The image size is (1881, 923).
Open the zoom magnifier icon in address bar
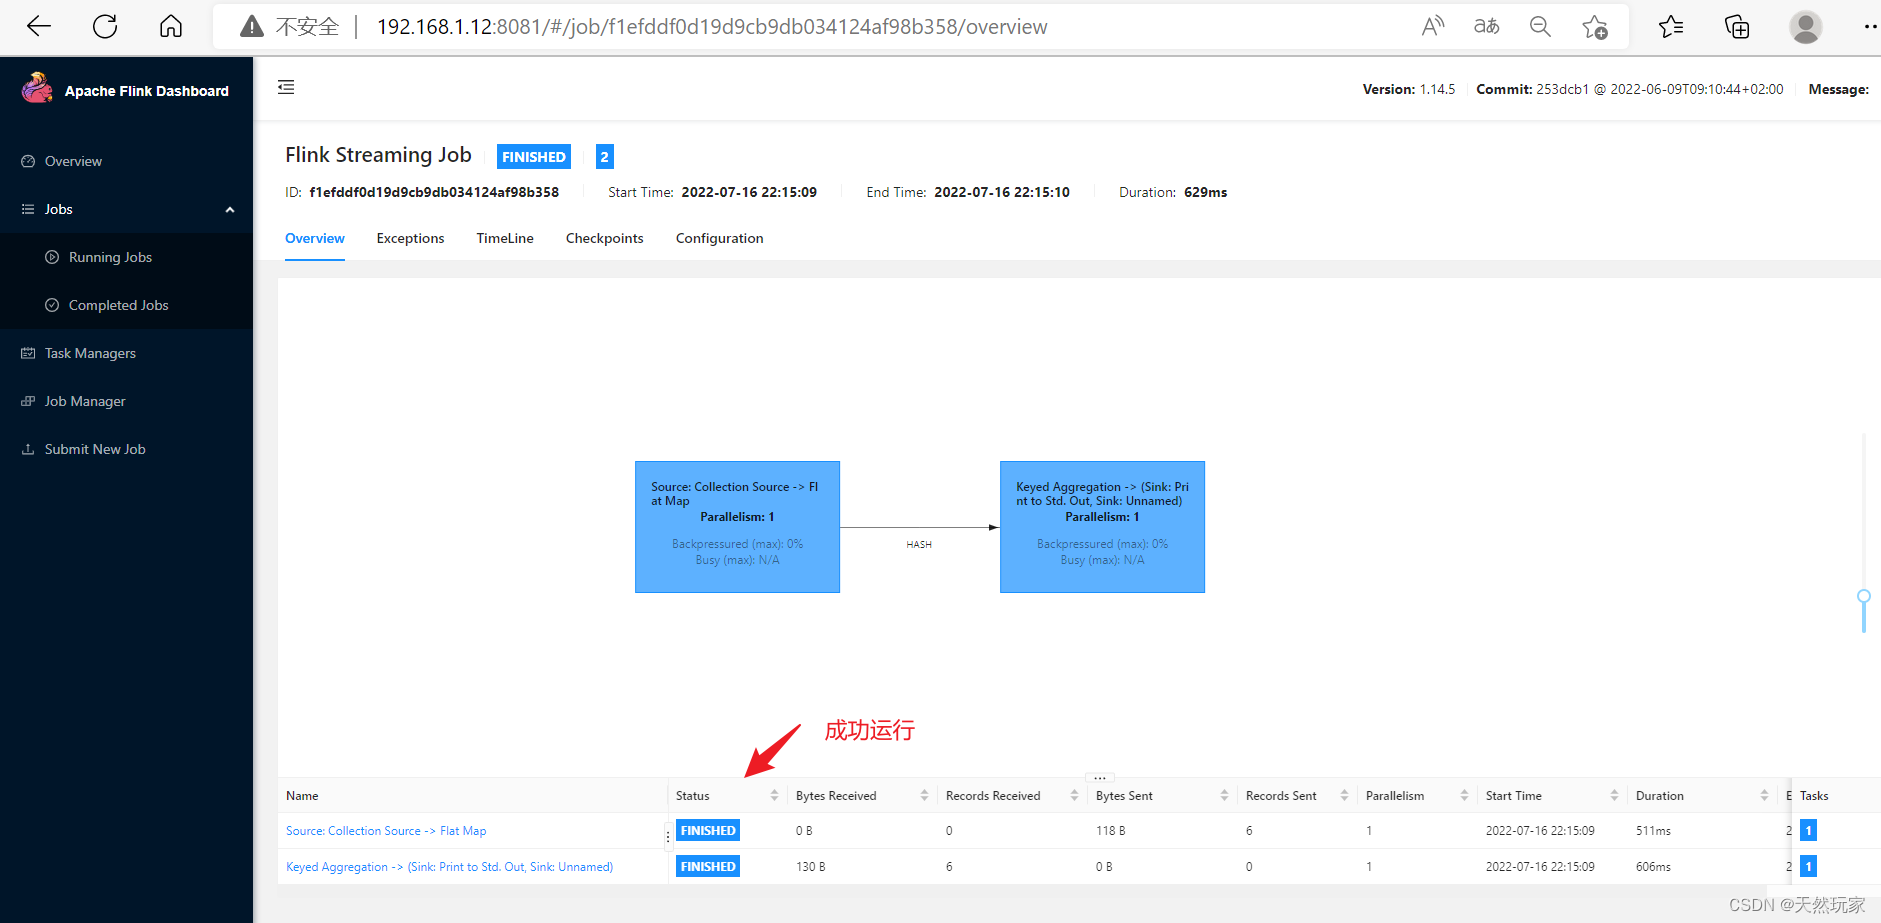tap(1540, 27)
